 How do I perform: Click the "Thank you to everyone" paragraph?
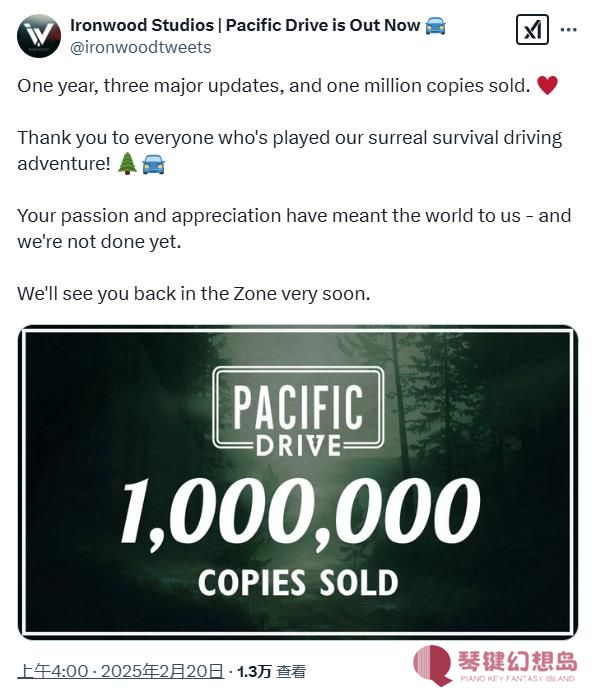(290, 150)
